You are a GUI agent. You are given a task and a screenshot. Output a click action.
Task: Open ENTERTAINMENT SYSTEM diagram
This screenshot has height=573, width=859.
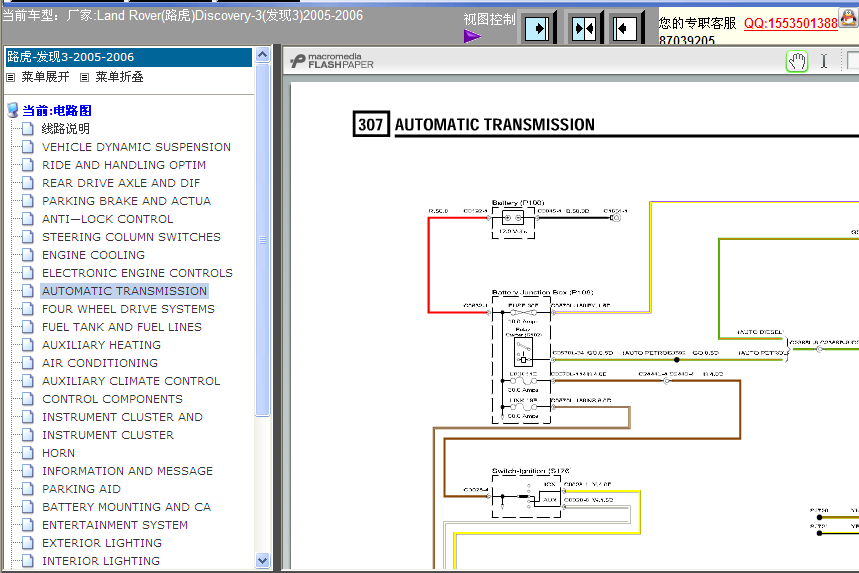coord(115,525)
